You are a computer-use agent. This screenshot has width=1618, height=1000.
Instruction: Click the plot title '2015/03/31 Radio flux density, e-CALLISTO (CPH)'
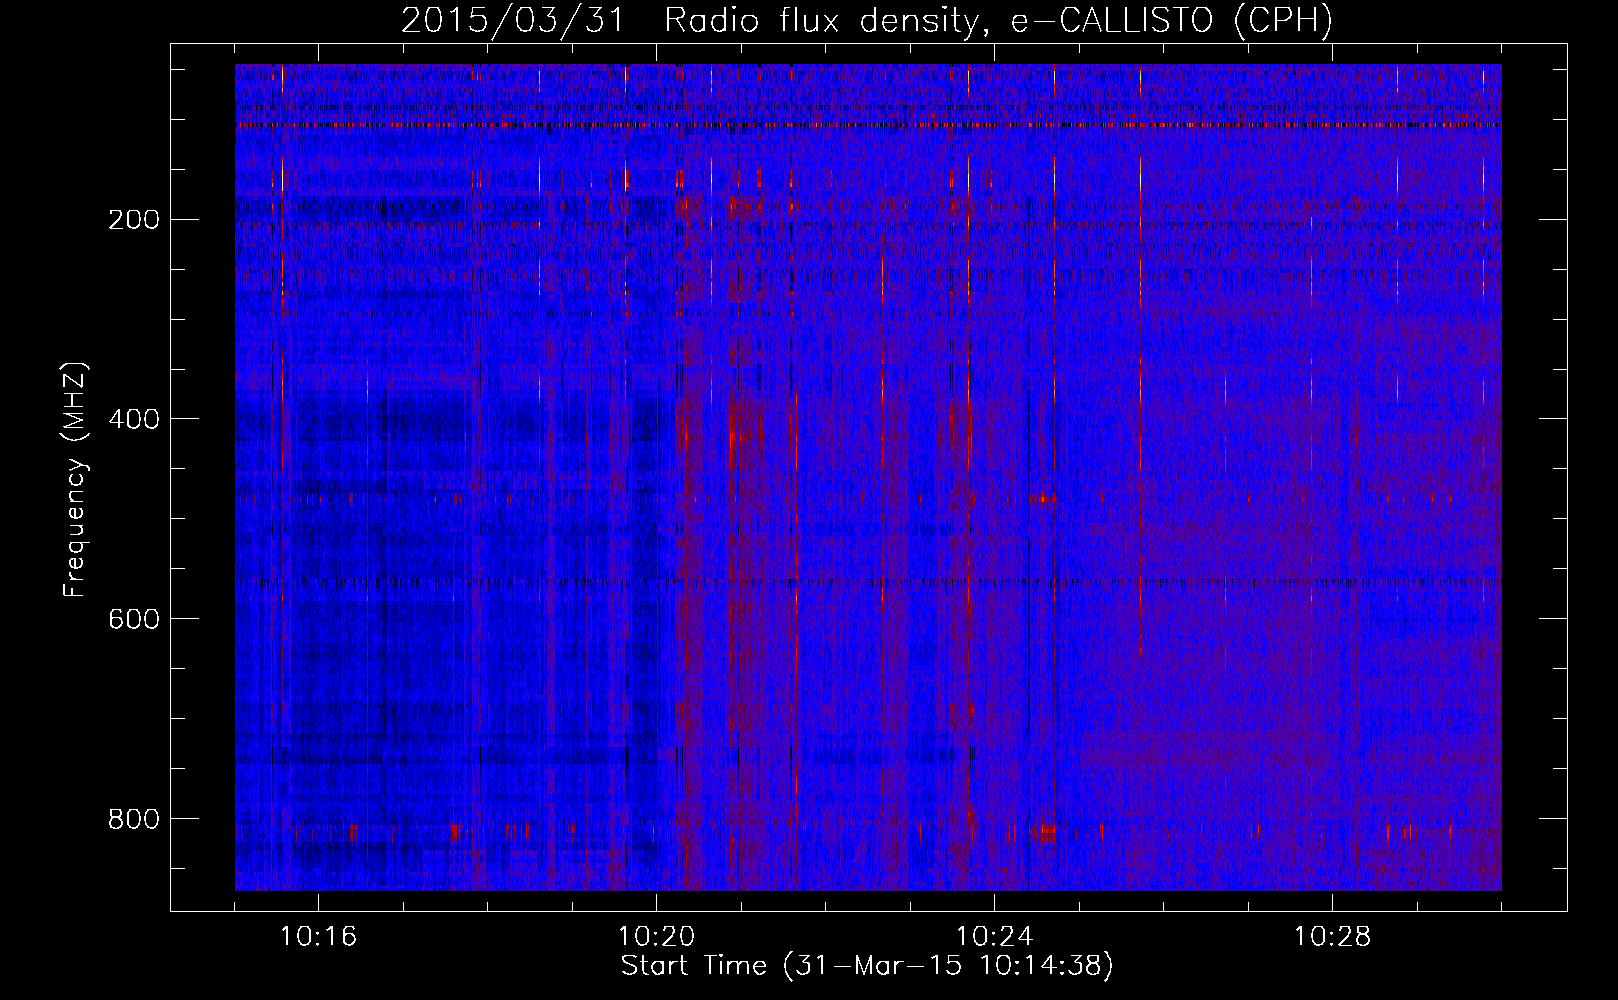[x=867, y=20]
